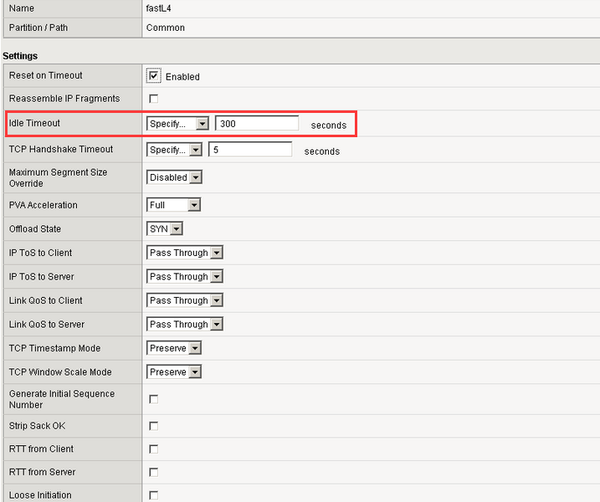
Task: Click the TCP Handshake Timeout seconds field
Action: [250, 150]
